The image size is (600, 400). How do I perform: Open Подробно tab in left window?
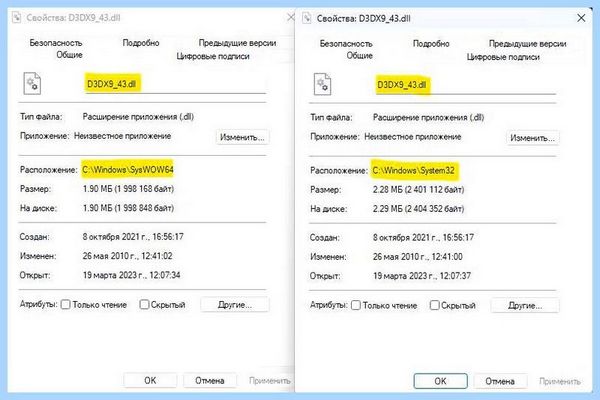(141, 43)
